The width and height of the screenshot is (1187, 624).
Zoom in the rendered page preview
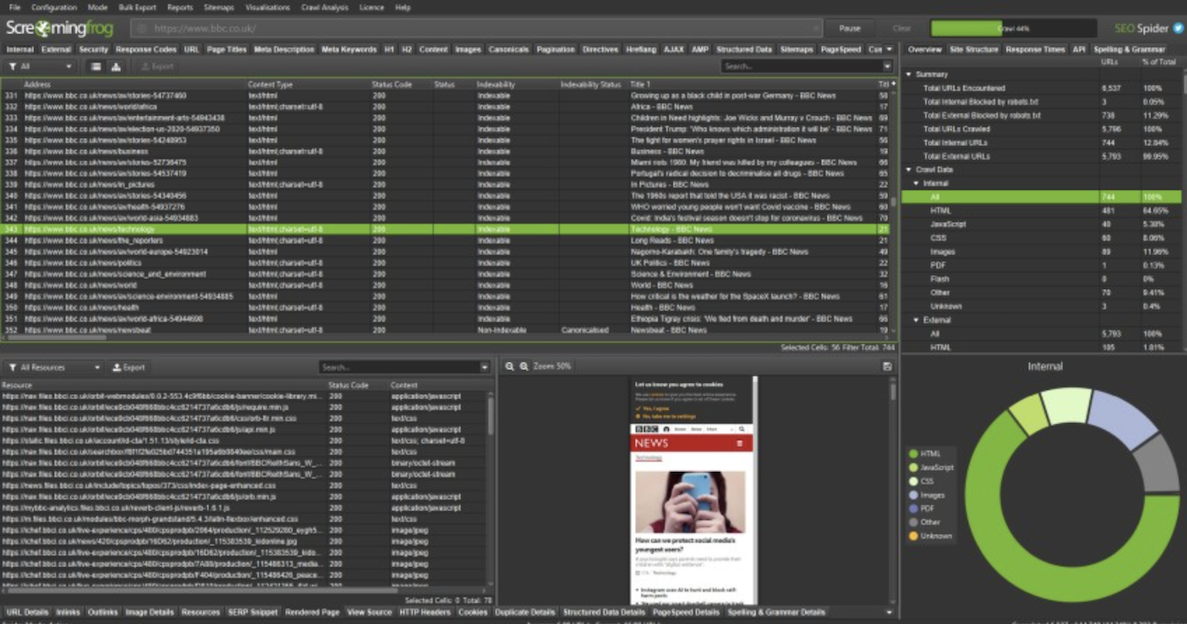click(523, 367)
